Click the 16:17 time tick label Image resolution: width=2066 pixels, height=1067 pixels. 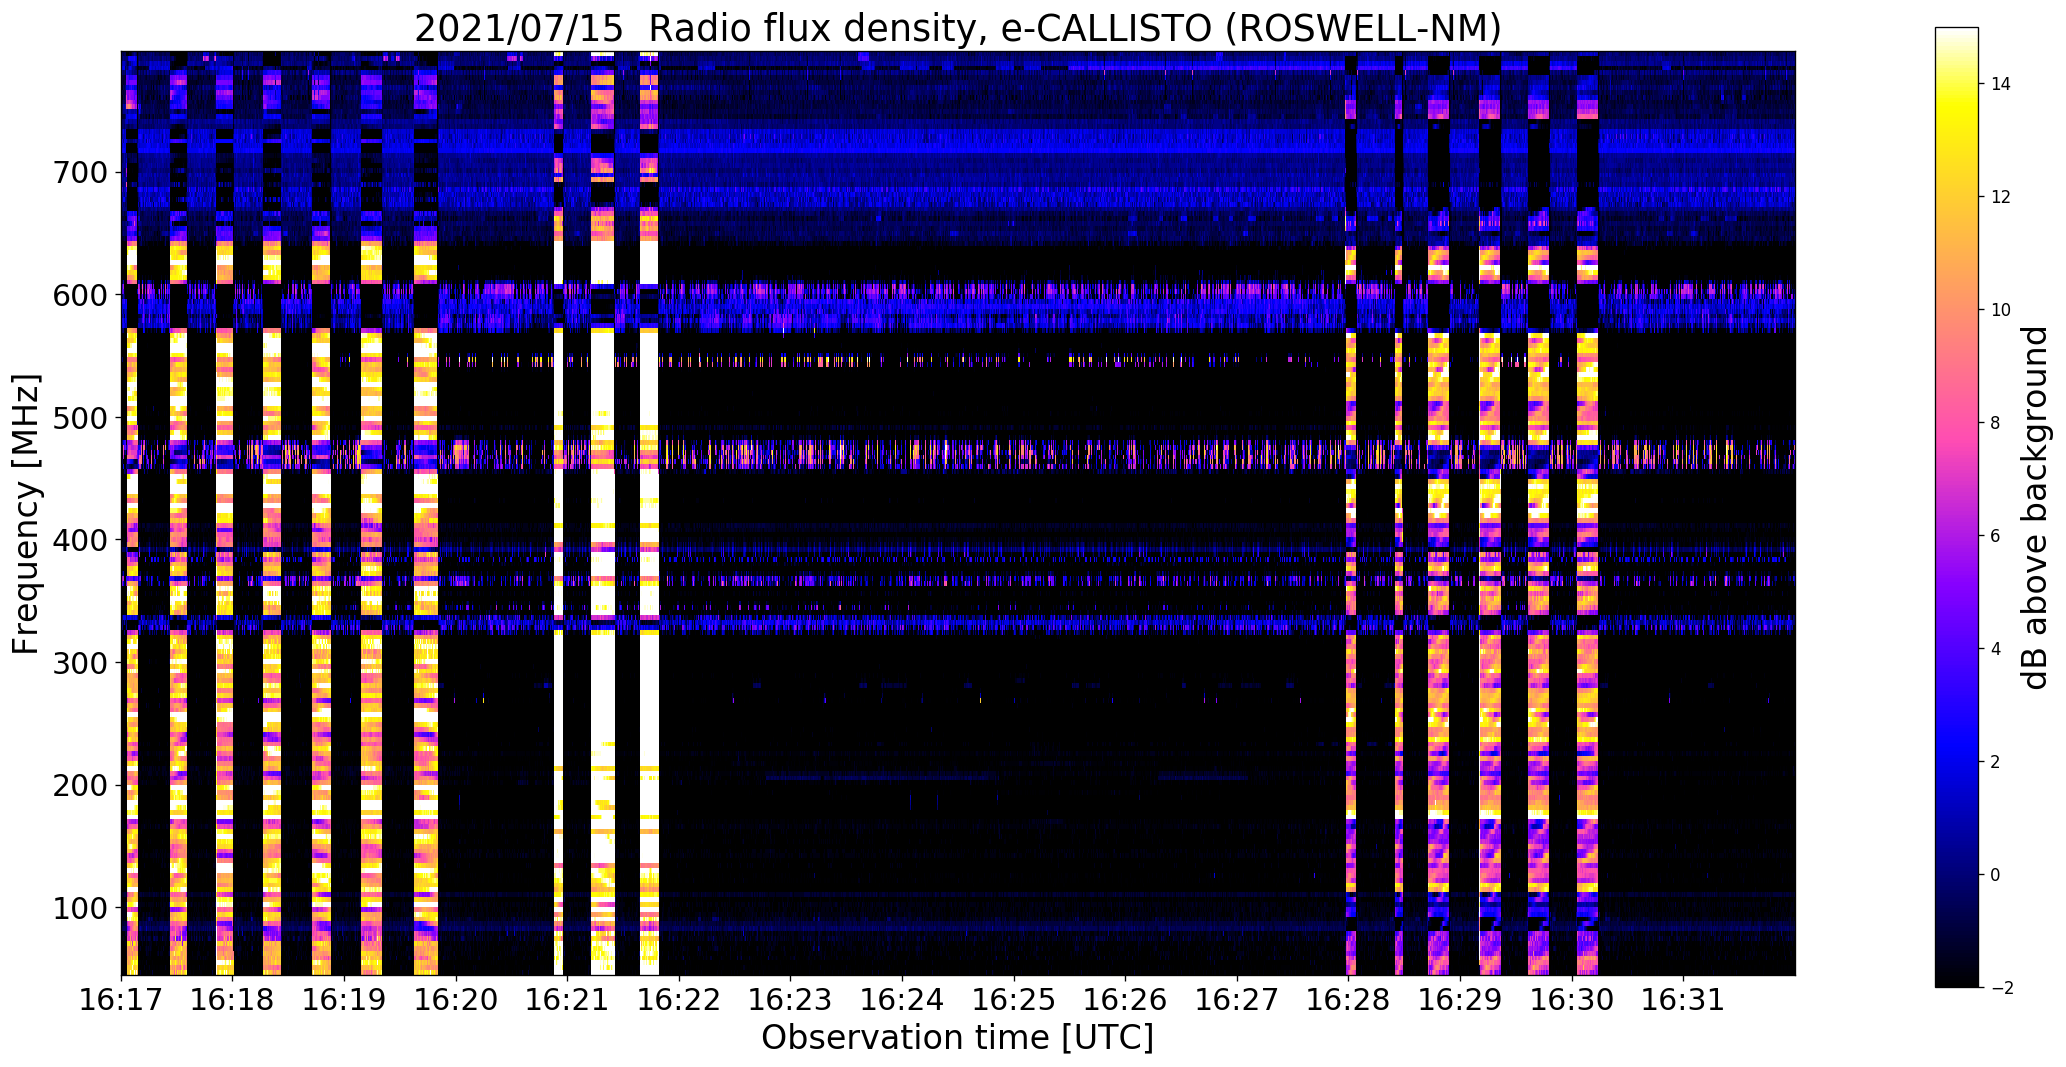coord(122,999)
